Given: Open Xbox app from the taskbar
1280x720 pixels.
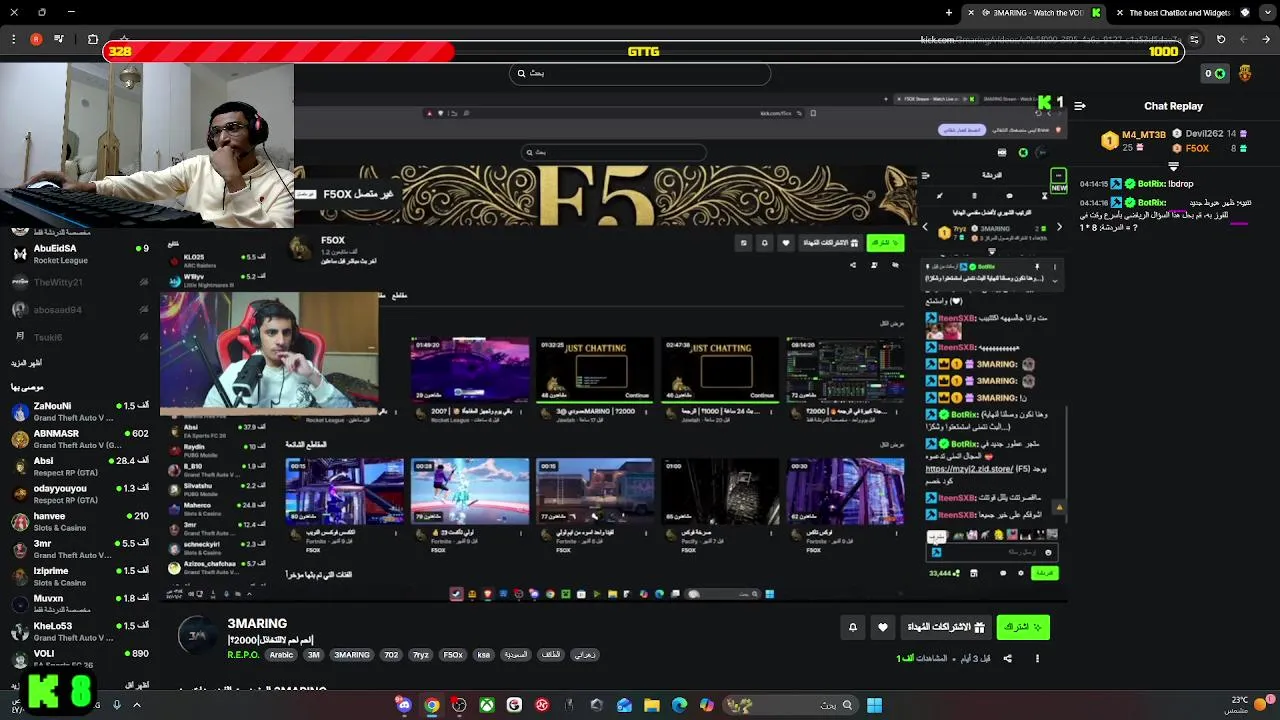Looking at the screenshot, I should pos(487,705).
